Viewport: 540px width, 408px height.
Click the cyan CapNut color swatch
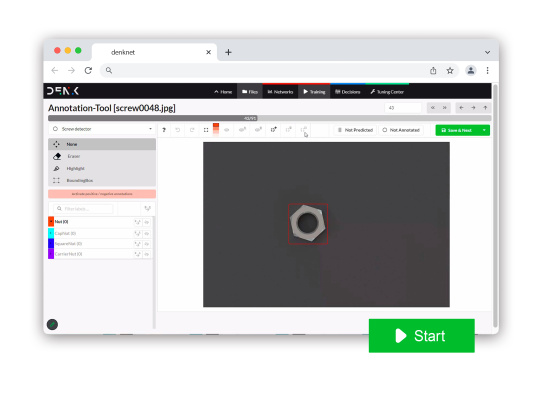click(x=51, y=233)
